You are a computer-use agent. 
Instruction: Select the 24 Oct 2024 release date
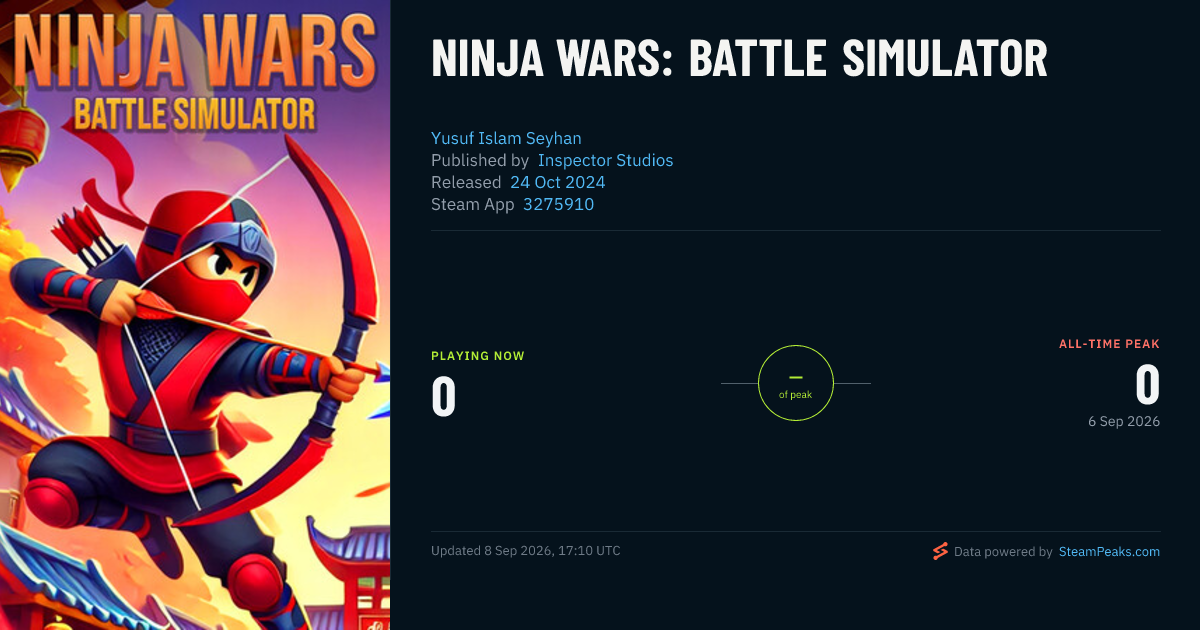(x=558, y=182)
